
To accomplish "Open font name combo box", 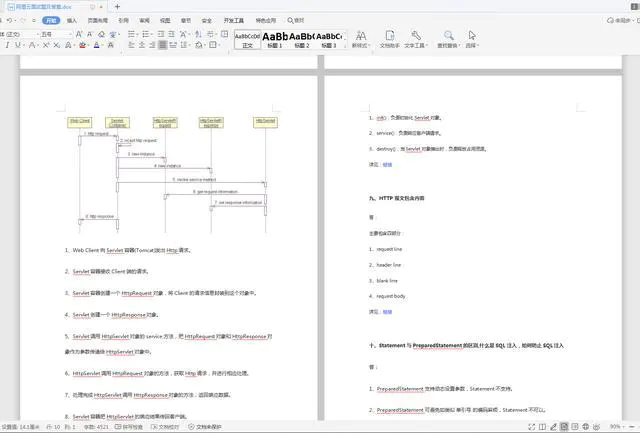I will 18,34.
